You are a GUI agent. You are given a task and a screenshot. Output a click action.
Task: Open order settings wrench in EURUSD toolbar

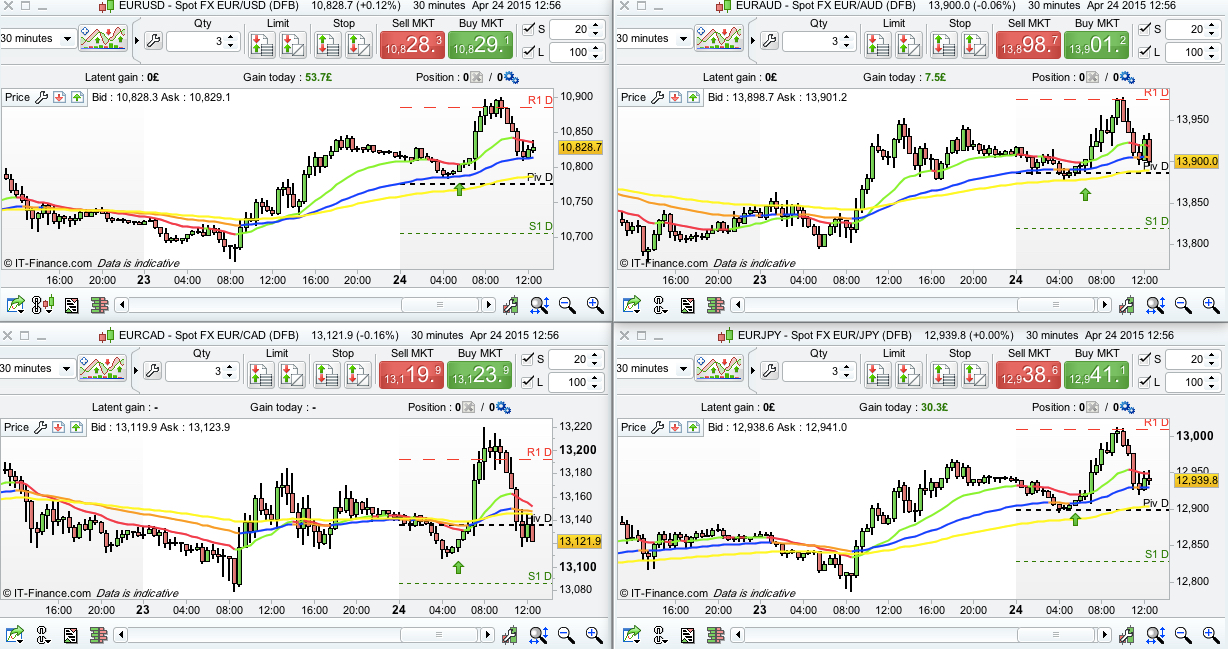pyautogui.click(x=152, y=41)
